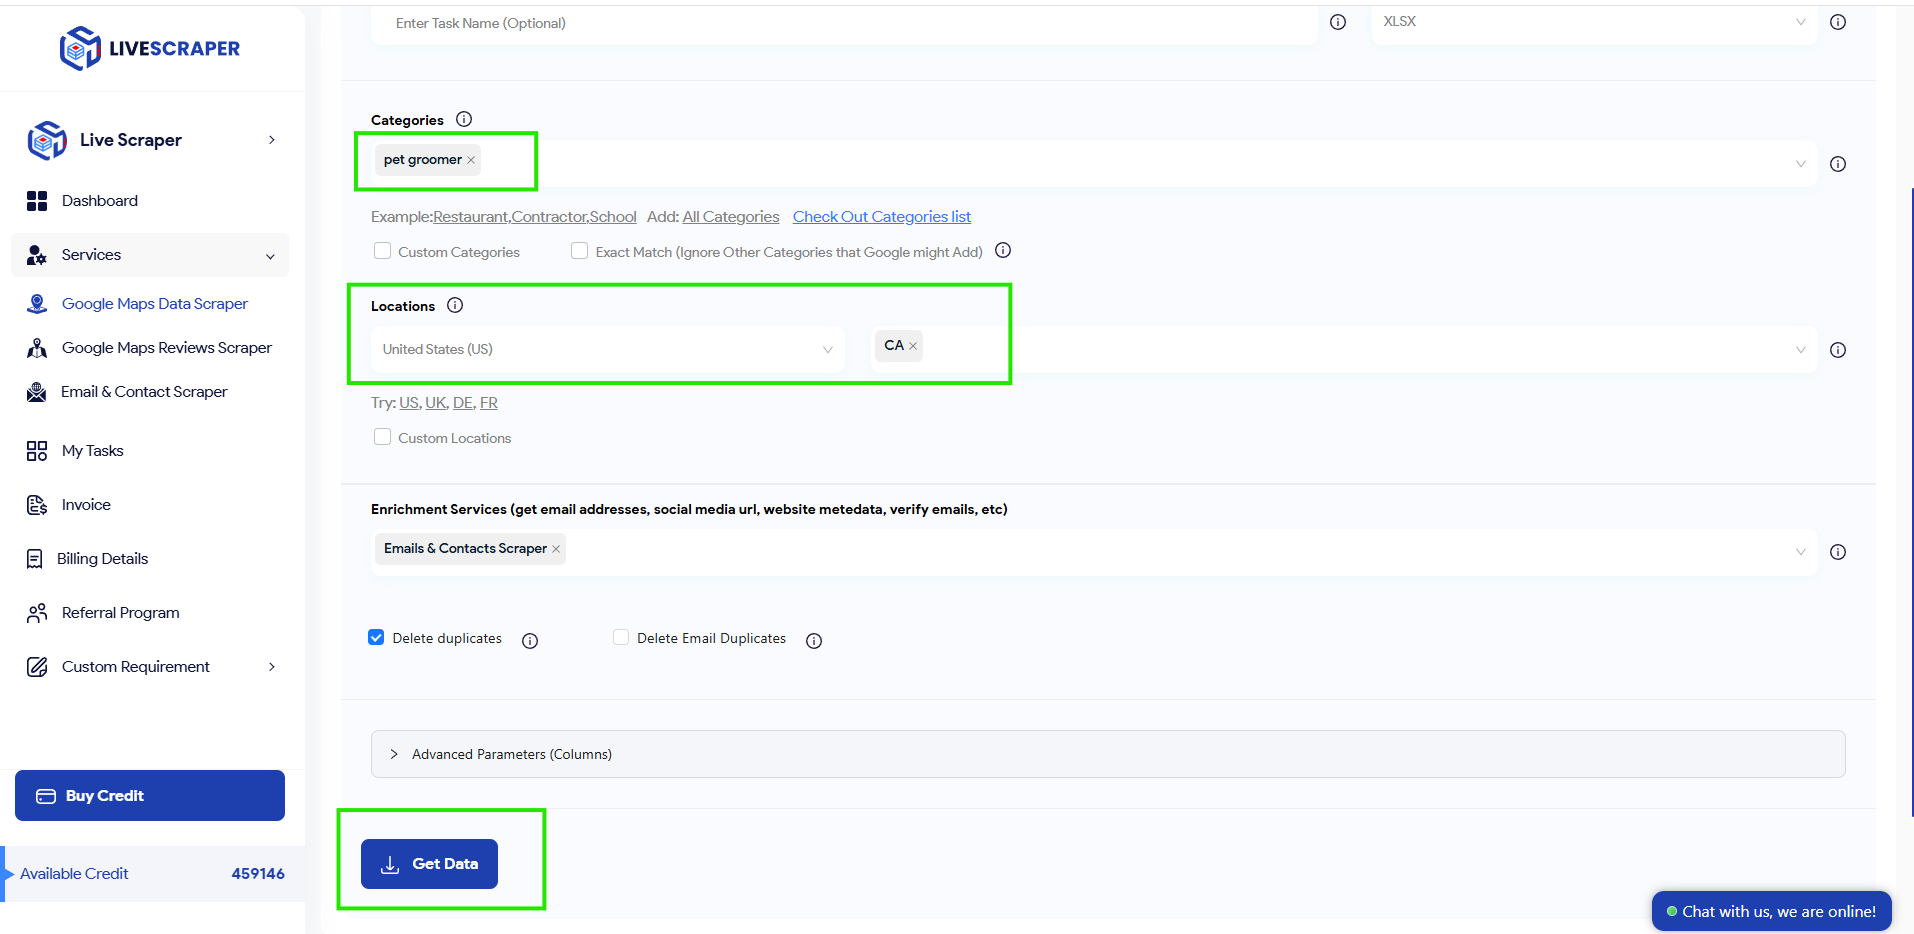
Task: Click the info icon beside Categories label
Action: click(464, 119)
